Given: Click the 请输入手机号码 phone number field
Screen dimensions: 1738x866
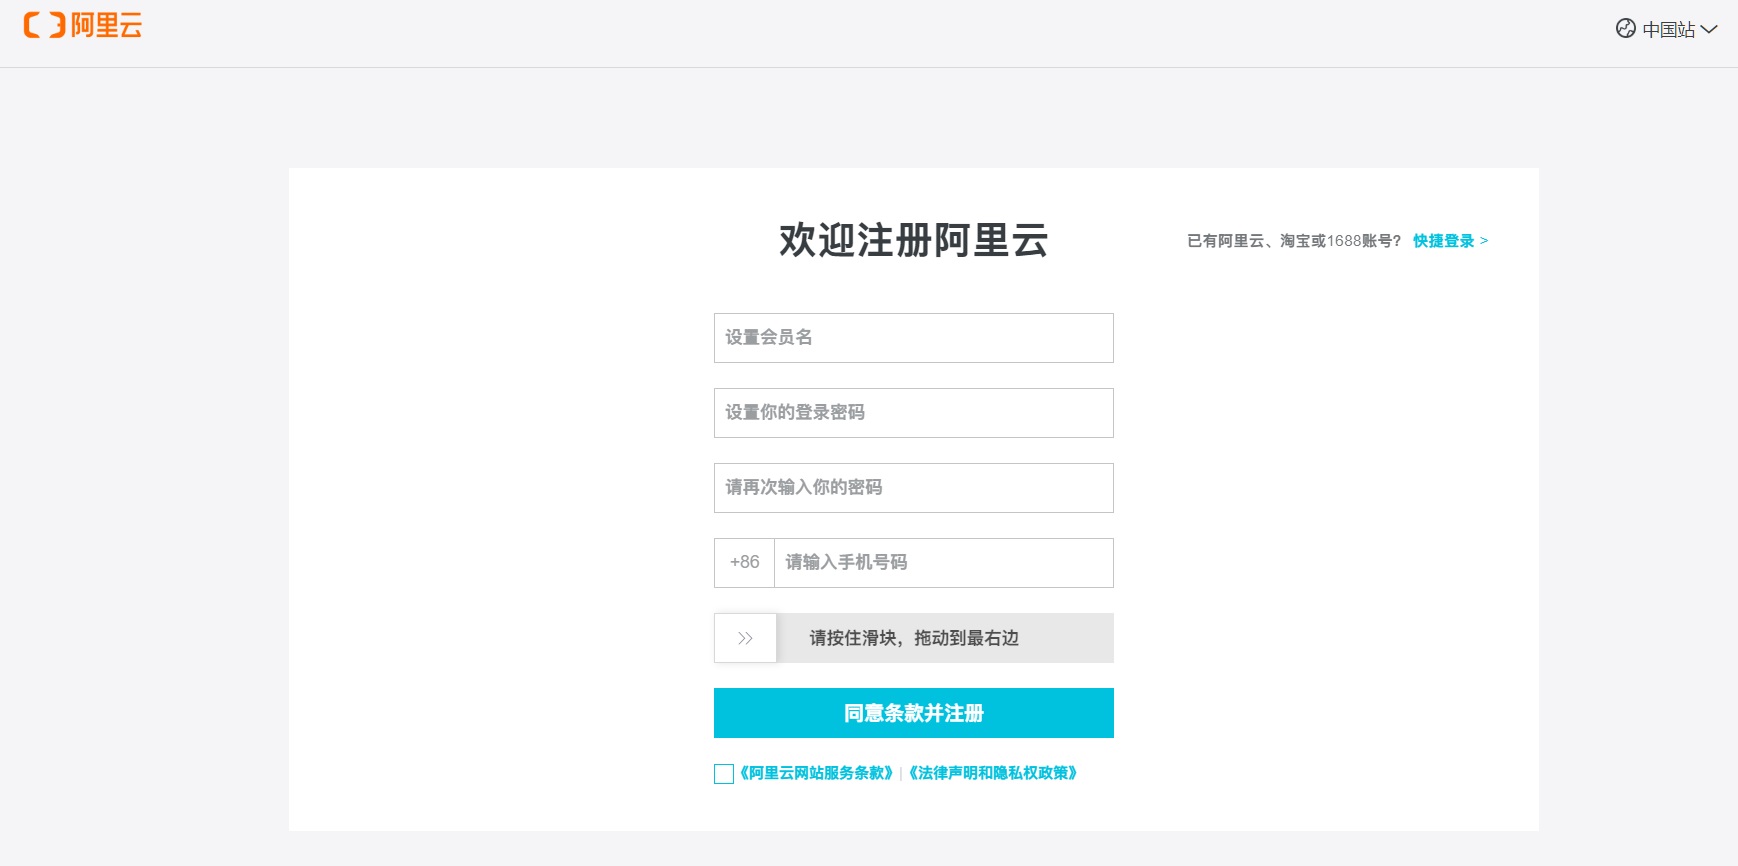Looking at the screenshot, I should [943, 563].
